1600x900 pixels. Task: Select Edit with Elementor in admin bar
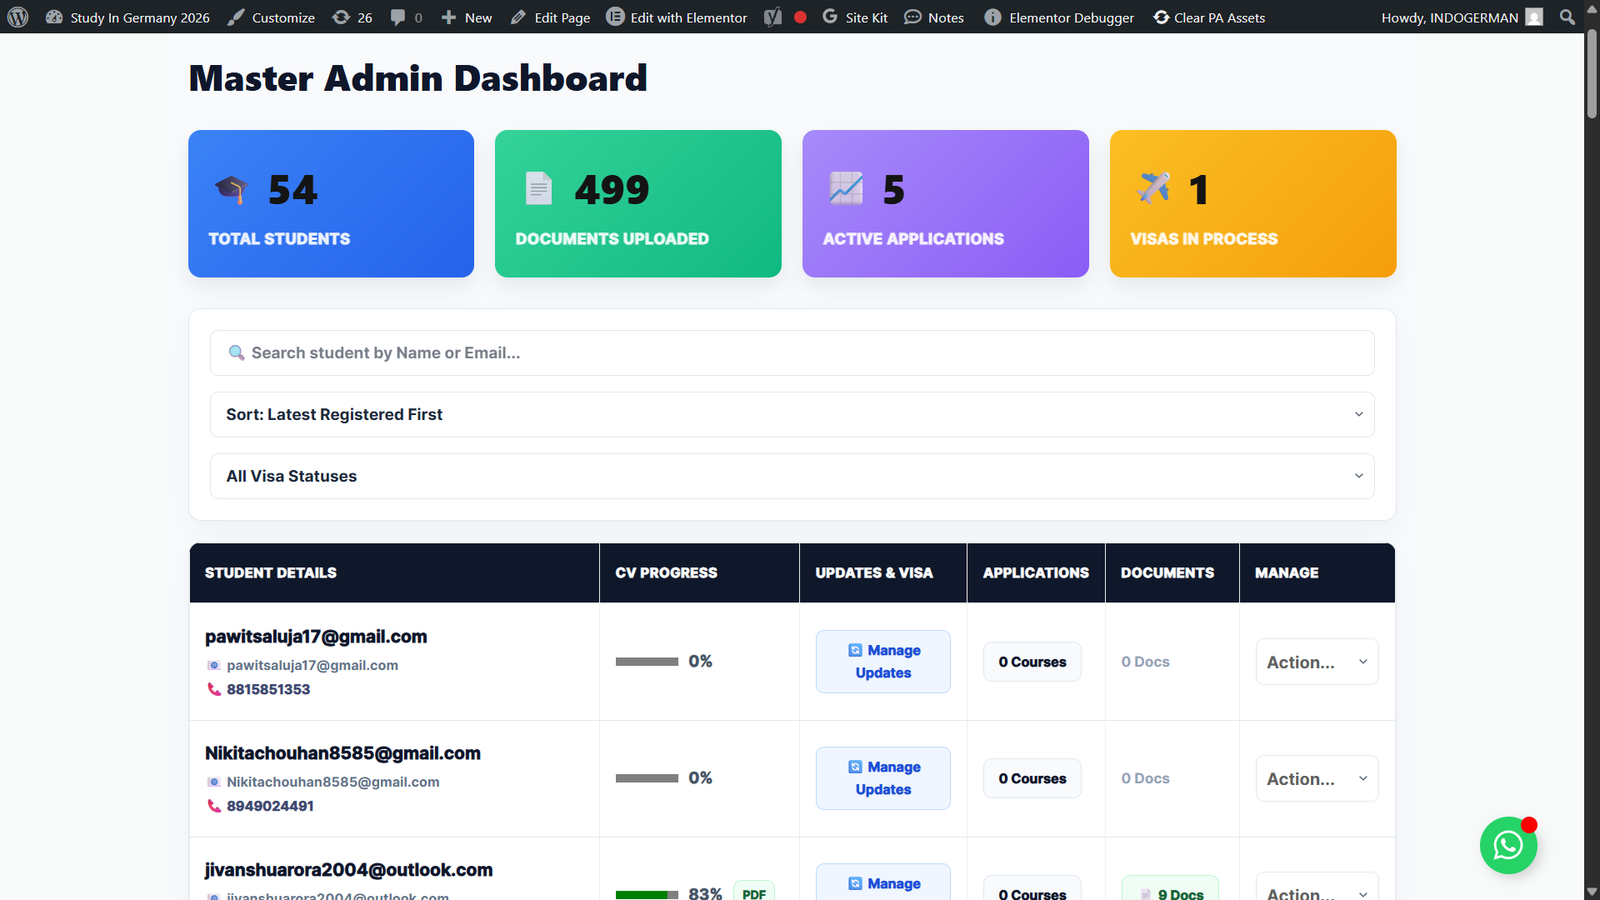pos(677,17)
